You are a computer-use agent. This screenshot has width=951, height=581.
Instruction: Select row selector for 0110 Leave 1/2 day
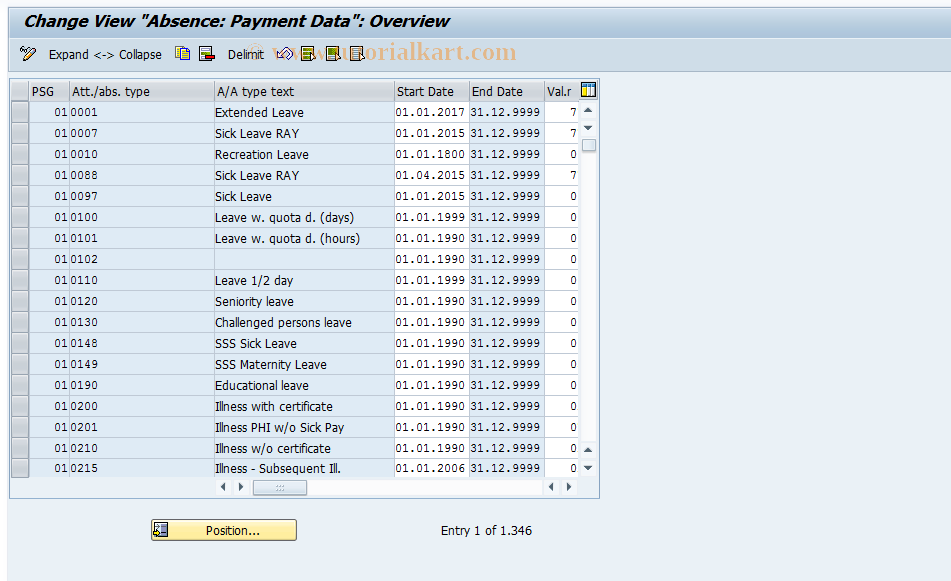pyautogui.click(x=20, y=280)
